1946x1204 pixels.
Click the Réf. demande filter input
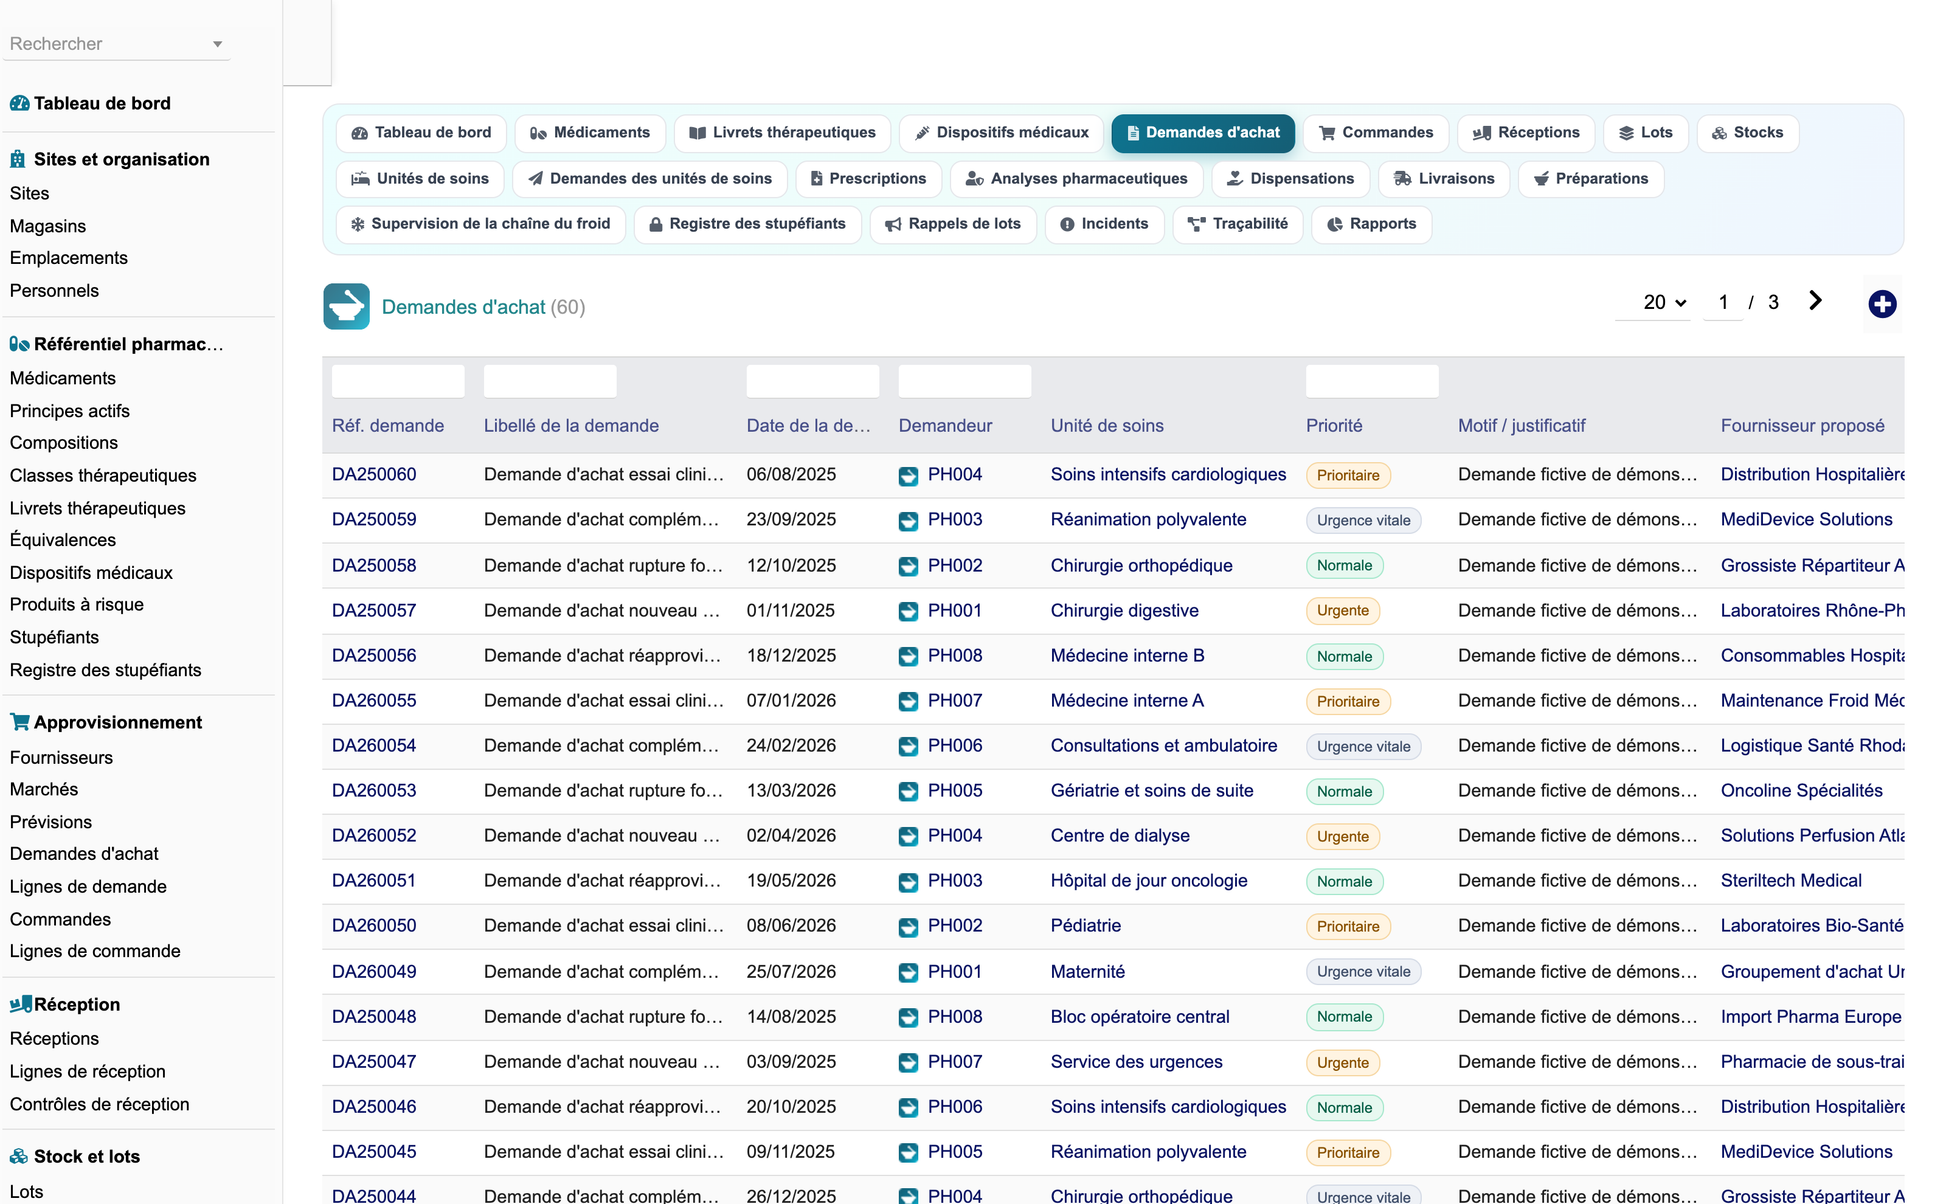(398, 381)
